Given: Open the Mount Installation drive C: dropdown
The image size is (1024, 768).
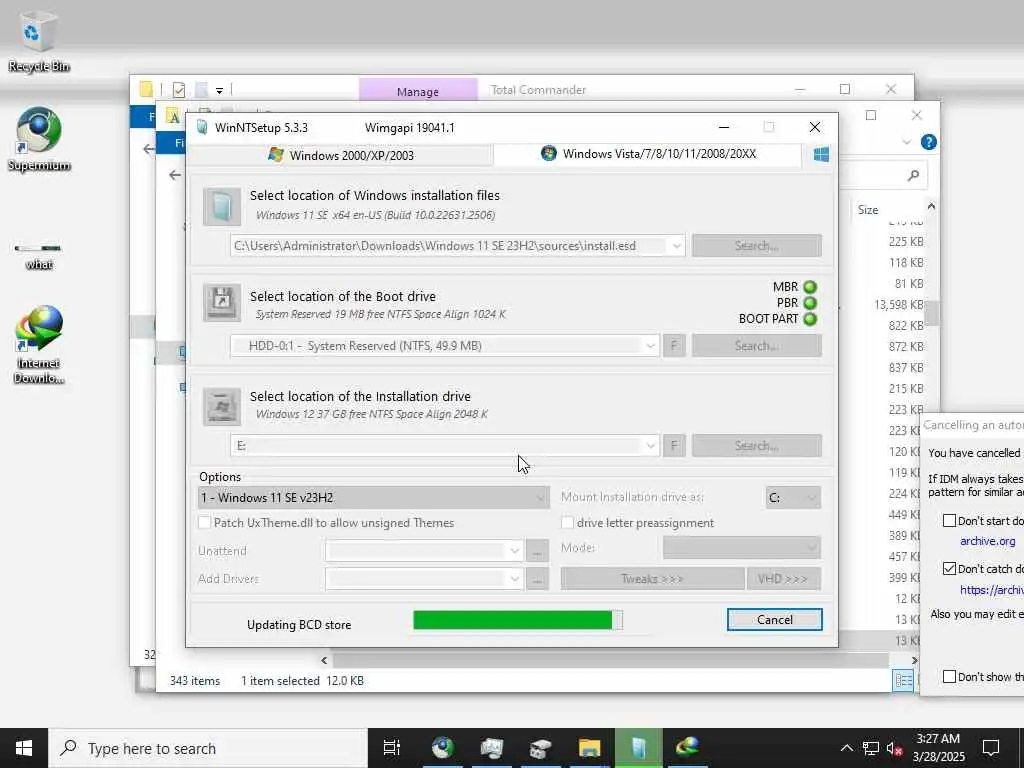Looking at the screenshot, I should click(x=793, y=498).
